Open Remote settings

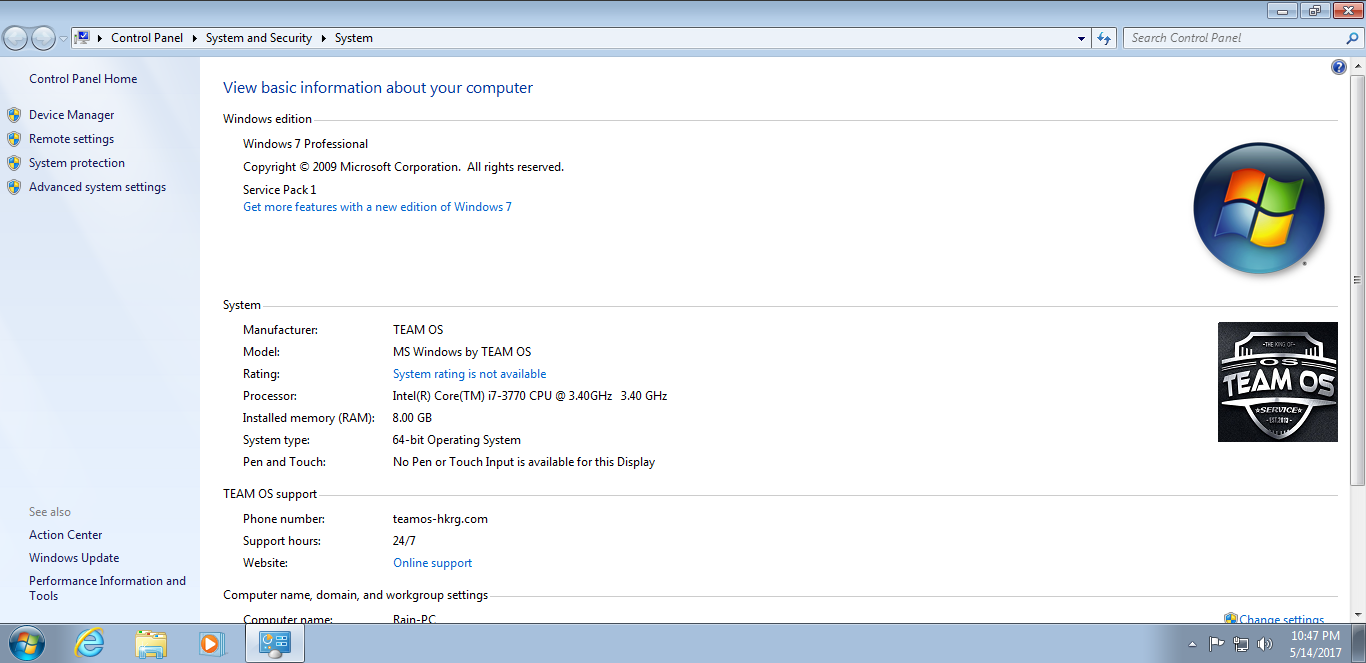(71, 139)
